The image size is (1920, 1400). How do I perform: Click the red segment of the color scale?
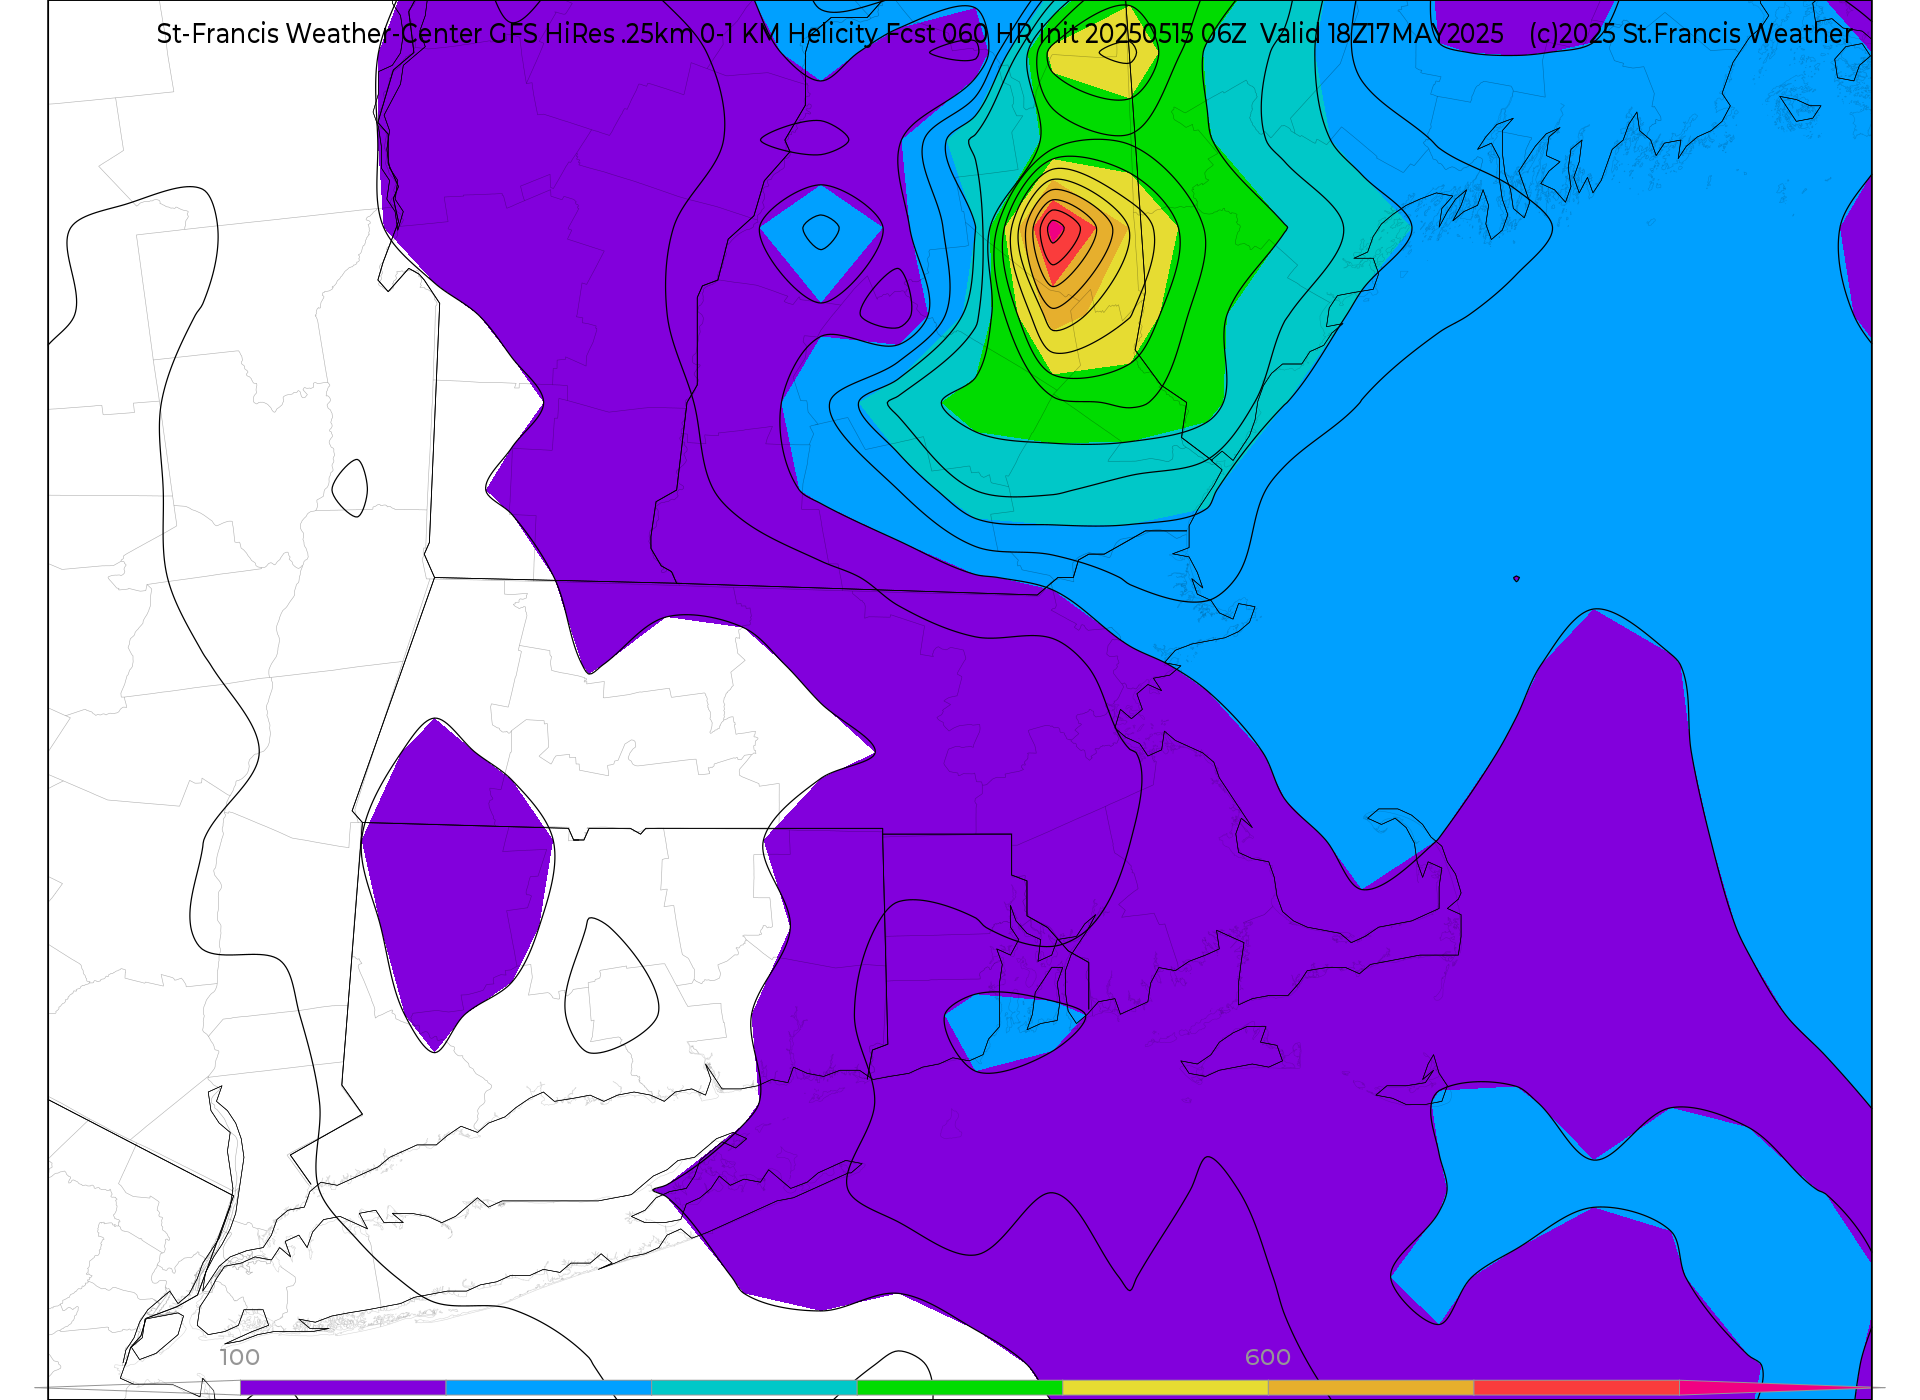click(1576, 1387)
